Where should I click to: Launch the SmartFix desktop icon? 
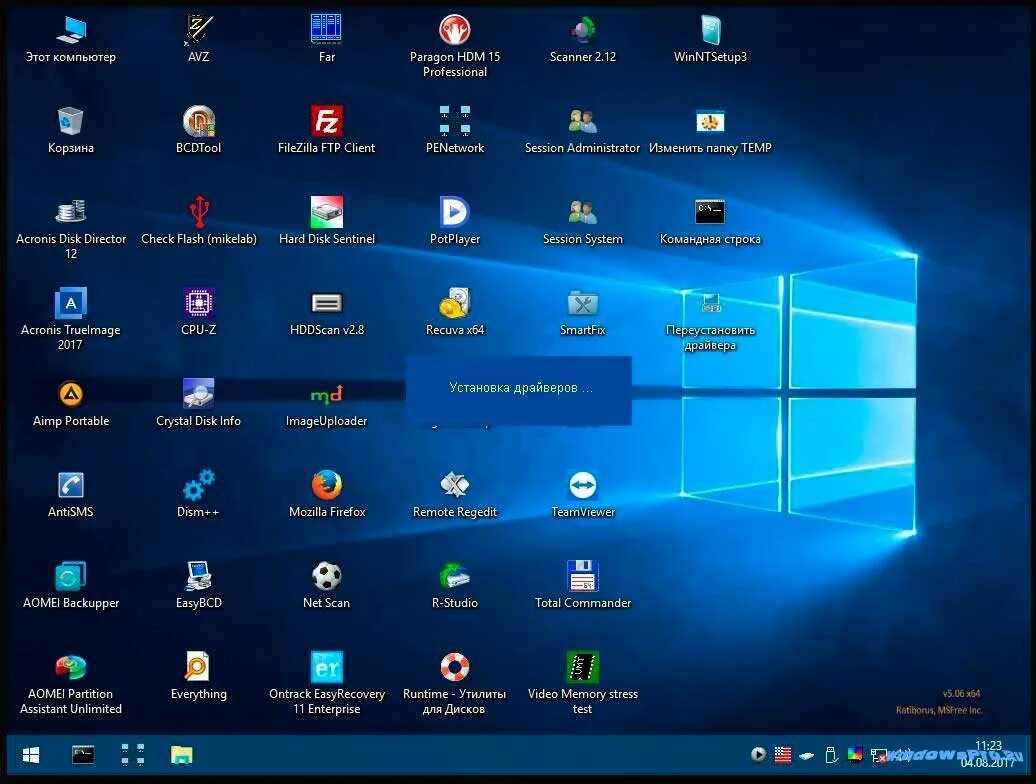click(x=583, y=312)
